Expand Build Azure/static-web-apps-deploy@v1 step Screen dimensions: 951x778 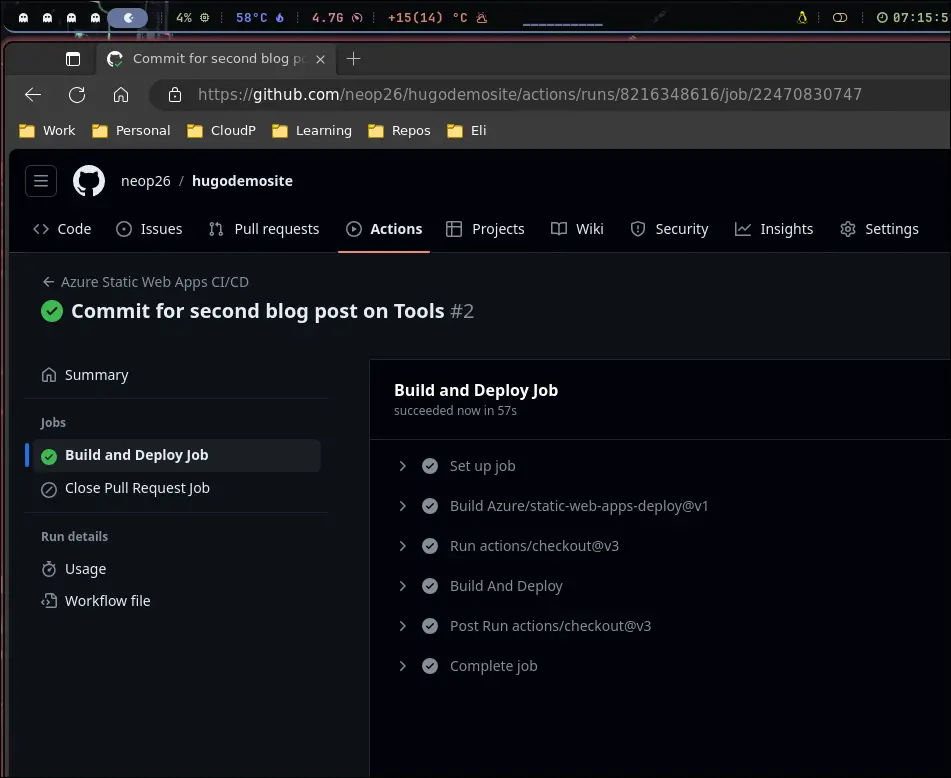click(403, 506)
